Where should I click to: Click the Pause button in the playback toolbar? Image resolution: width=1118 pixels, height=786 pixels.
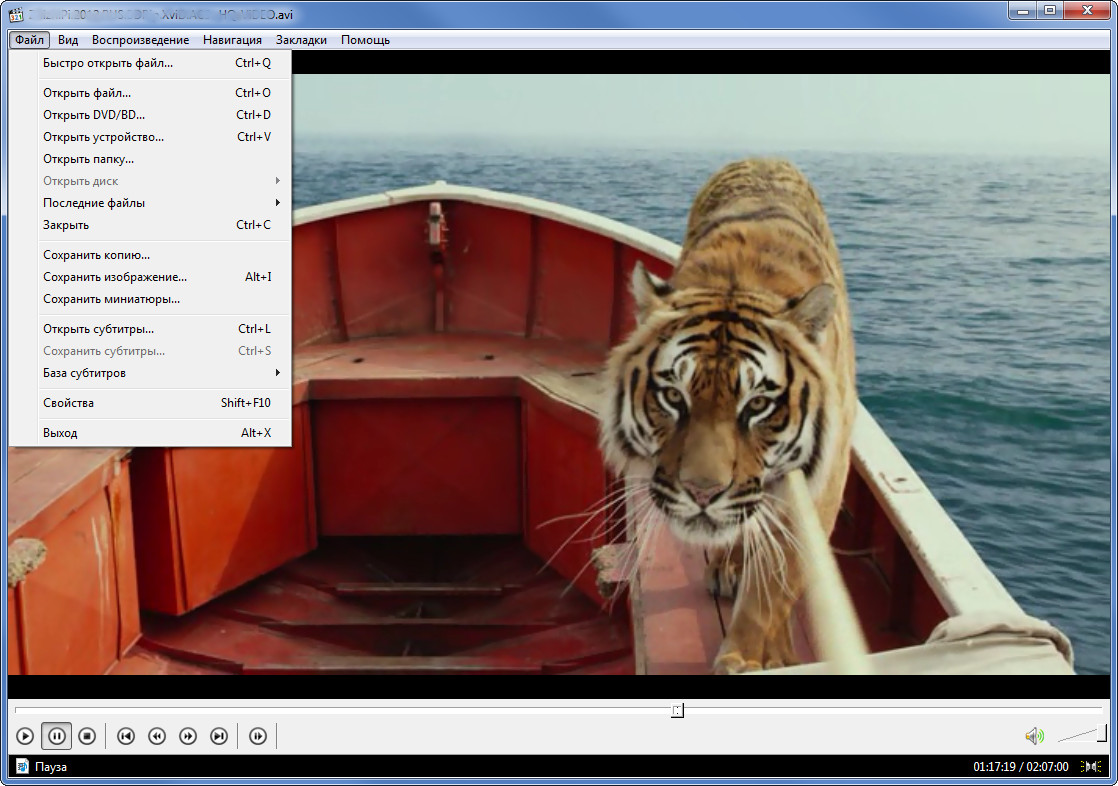click(x=56, y=736)
